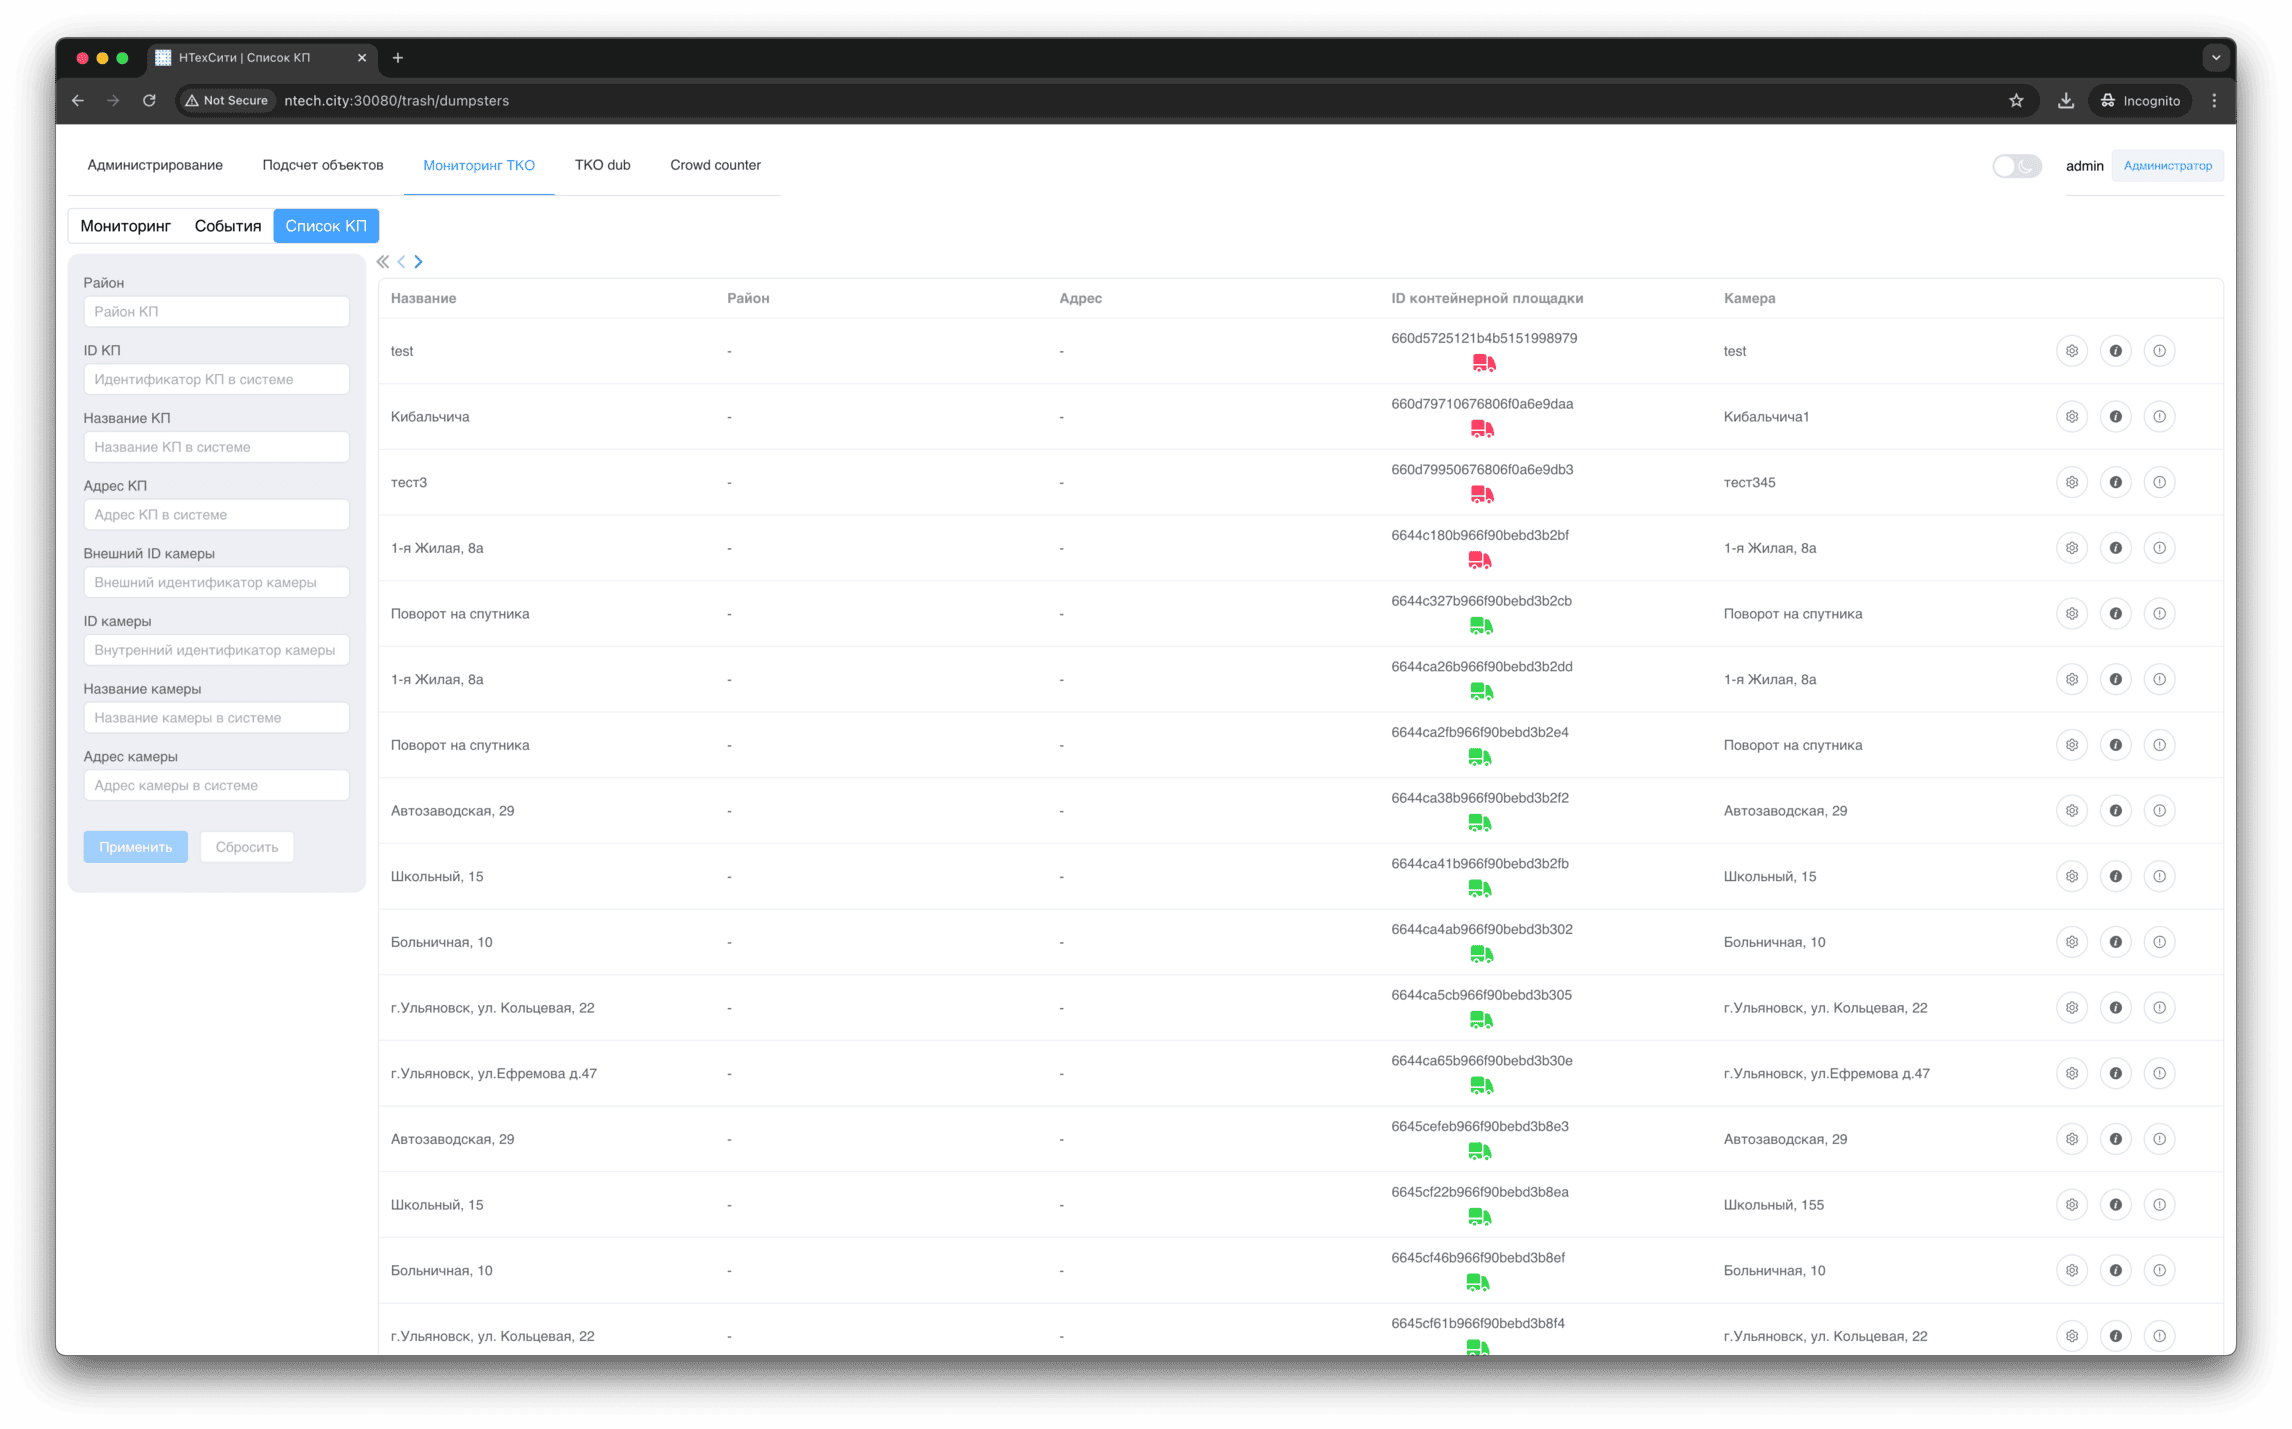Click the red truck icon under ID 660d5725121b4b5151998979
This screenshot has height=1429, width=2292.
click(x=1483, y=363)
